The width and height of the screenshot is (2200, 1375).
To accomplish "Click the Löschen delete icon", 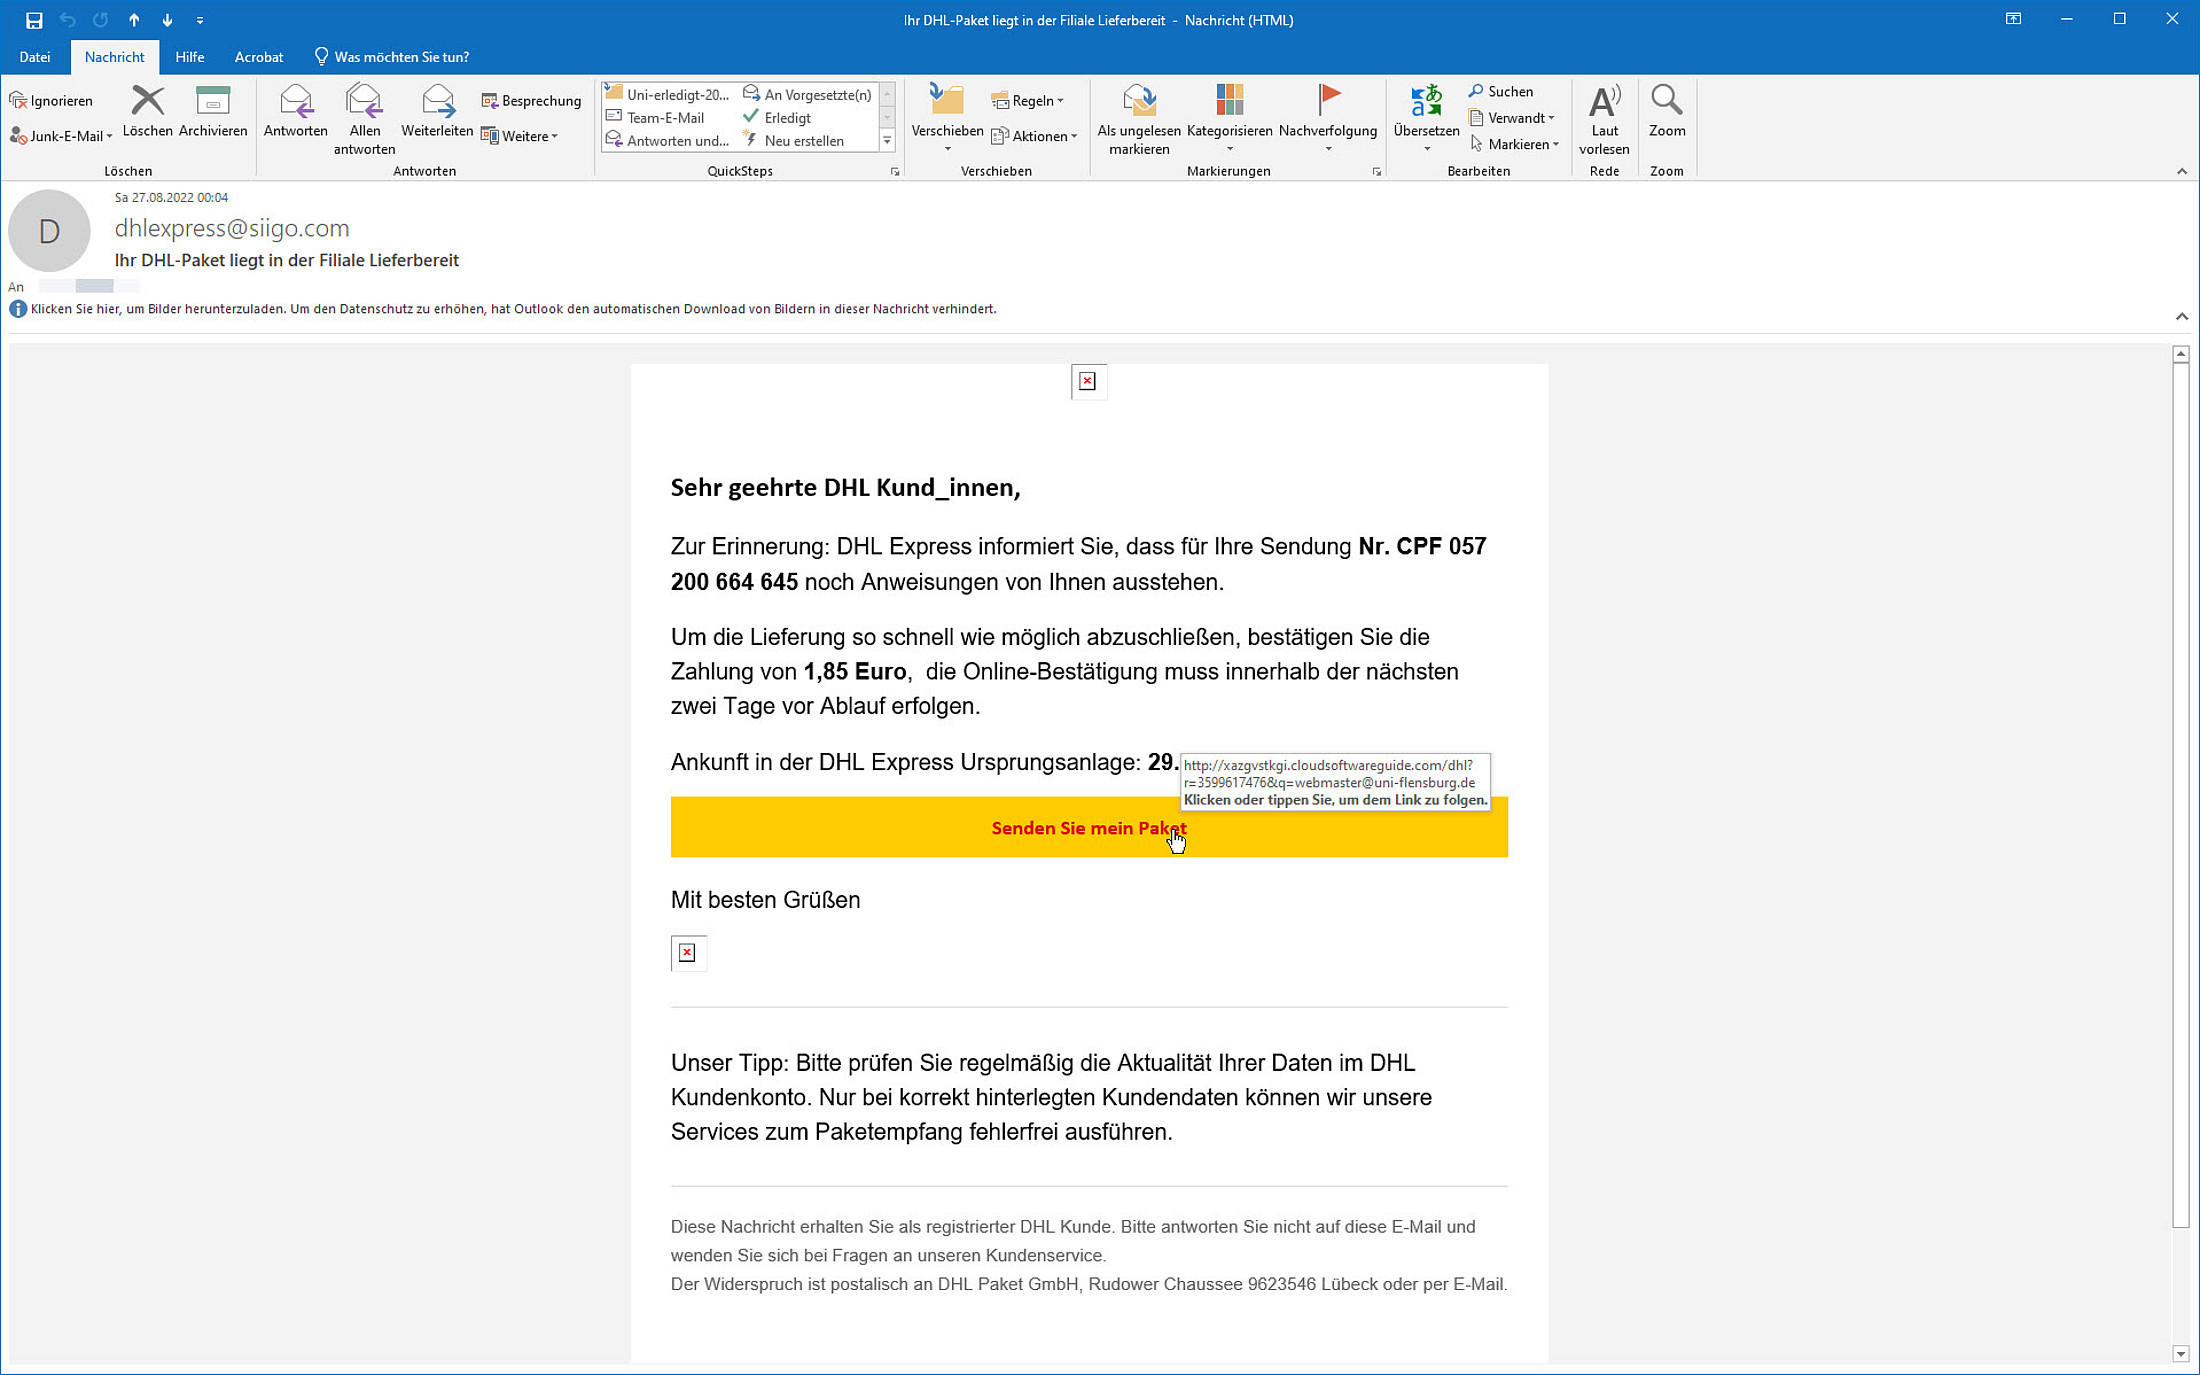I will pos(147,101).
